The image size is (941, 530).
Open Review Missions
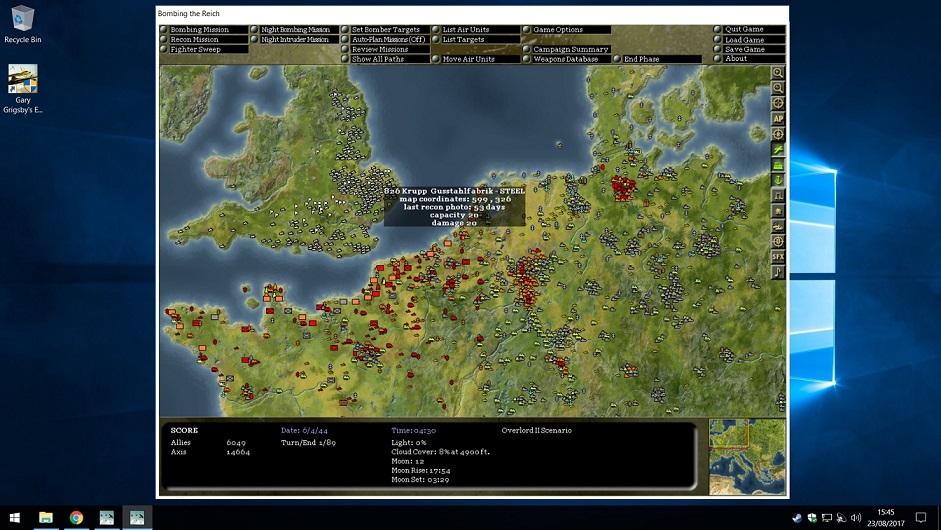coord(385,49)
